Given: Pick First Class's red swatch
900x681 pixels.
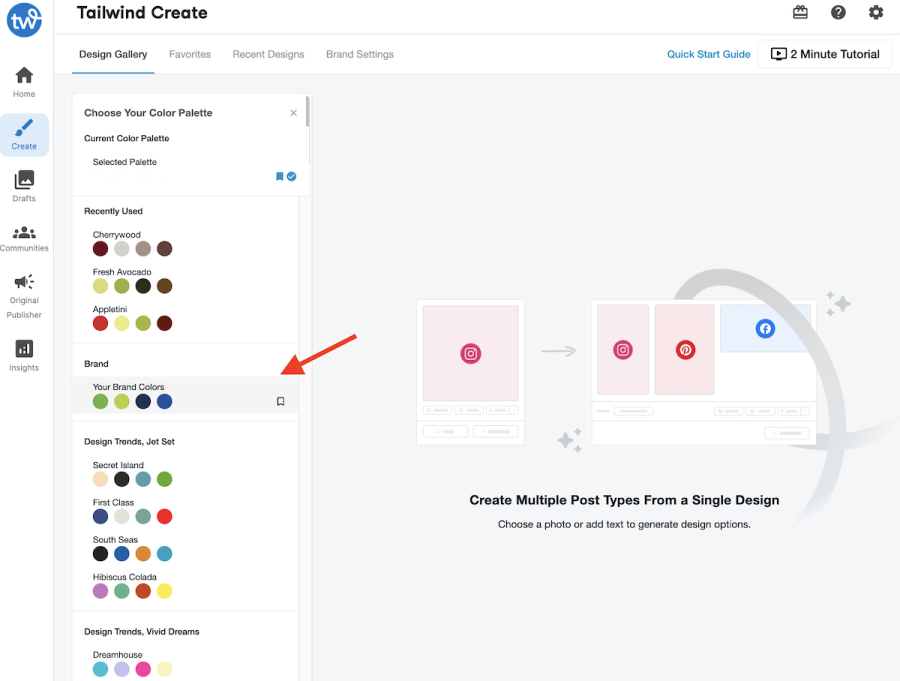Looking at the screenshot, I should [165, 516].
